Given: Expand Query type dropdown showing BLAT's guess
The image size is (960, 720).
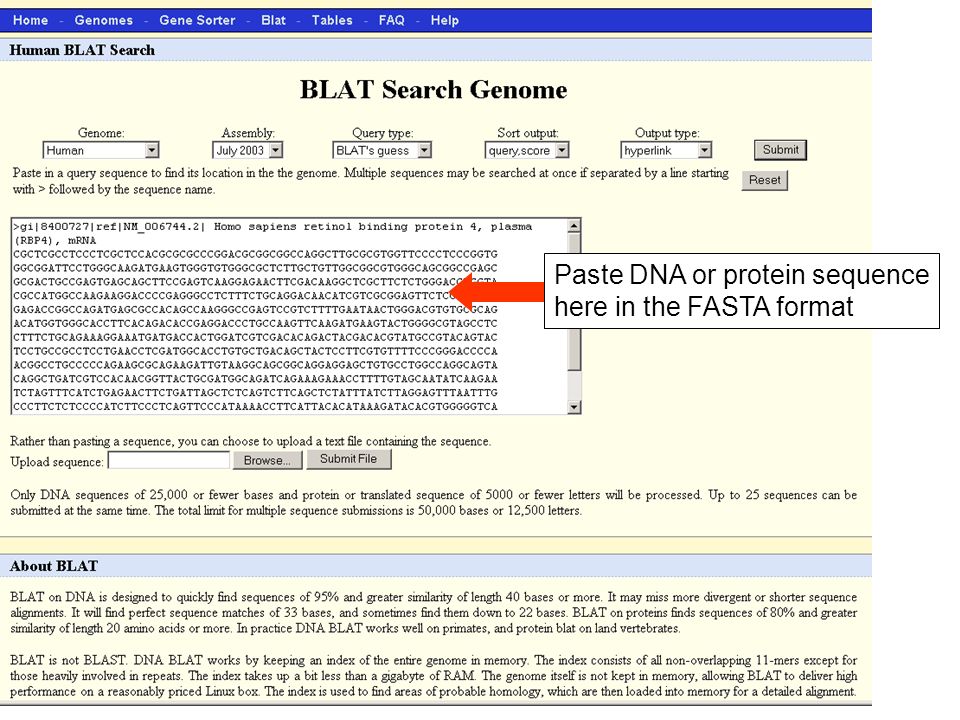Looking at the screenshot, I should pyautogui.click(x=382, y=150).
